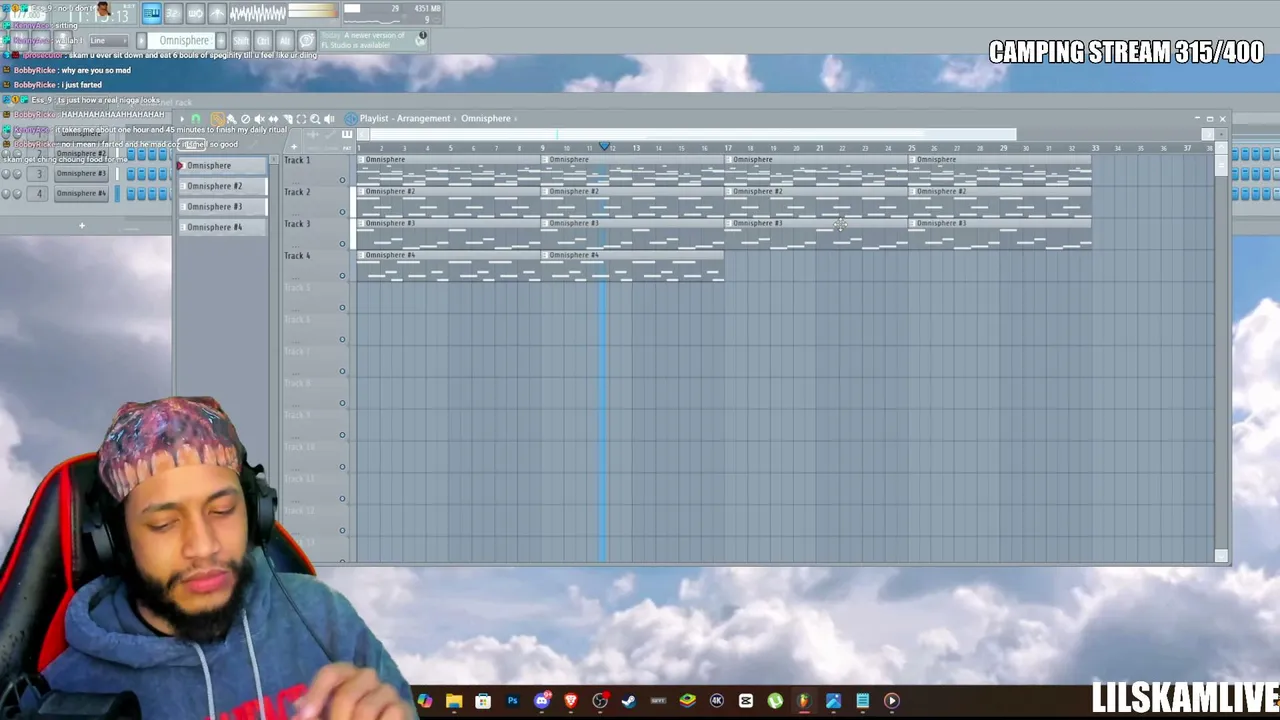Open Brave browser from the taskbar
The height and width of the screenshot is (720, 1280).
coord(571,701)
